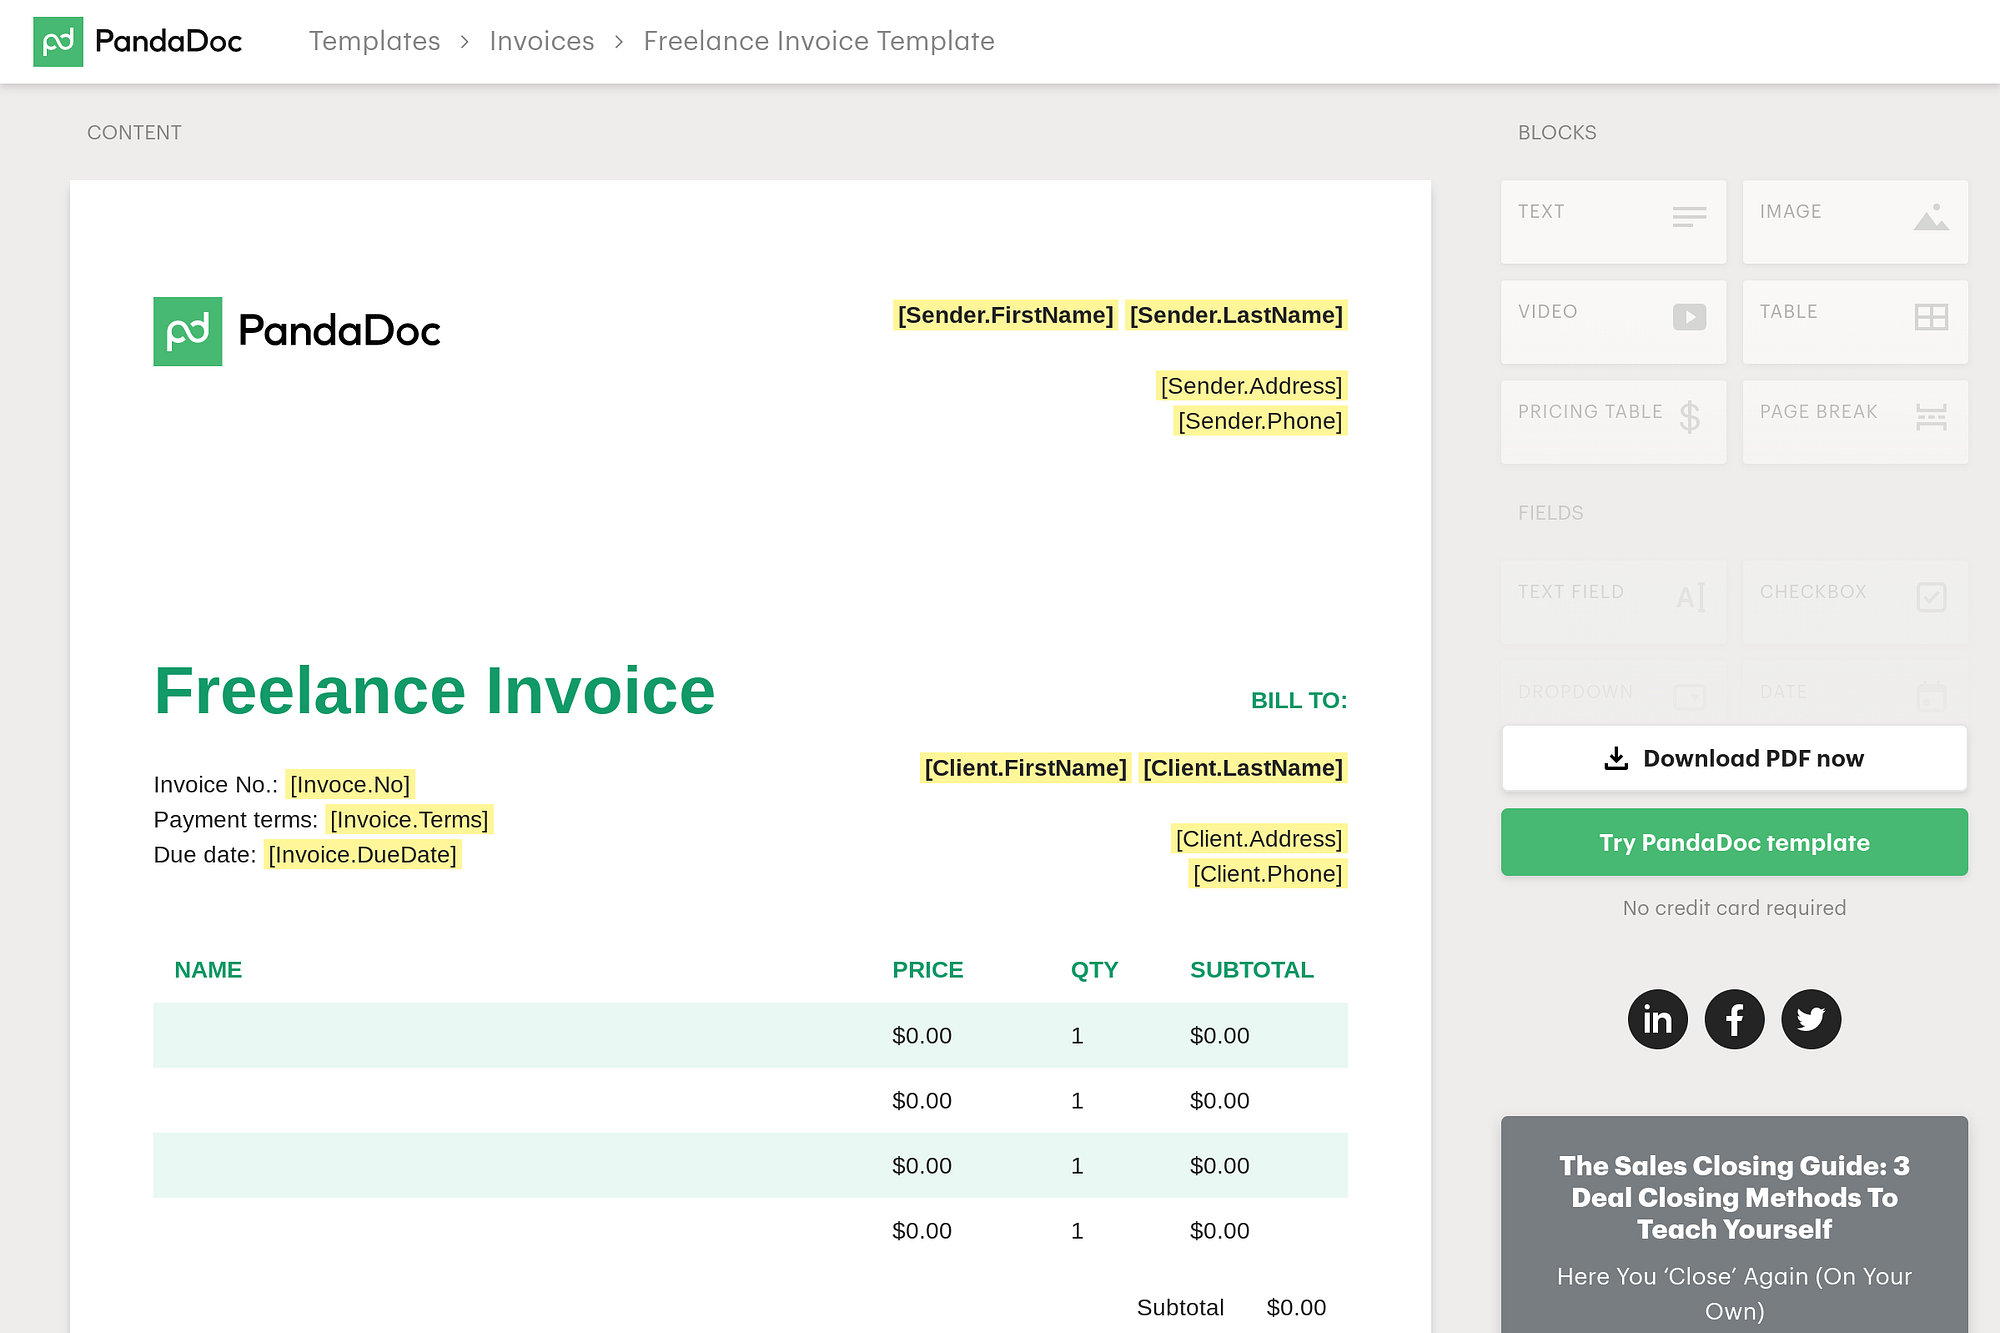This screenshot has height=1333, width=2000.
Task: Click the [Client.FirstName] placeholder
Action: (1025, 768)
